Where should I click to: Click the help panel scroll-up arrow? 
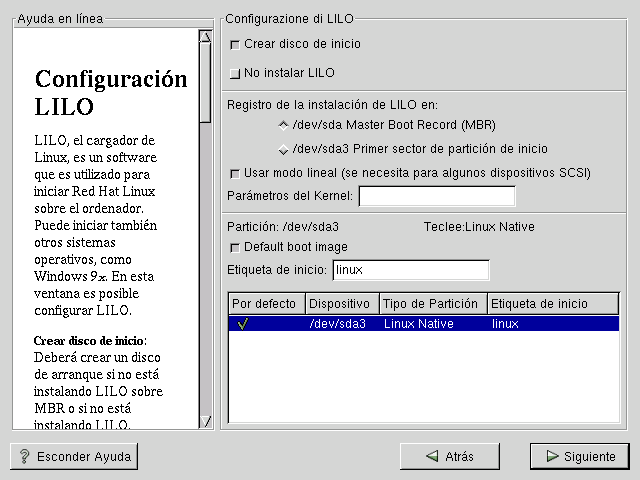pos(205,37)
